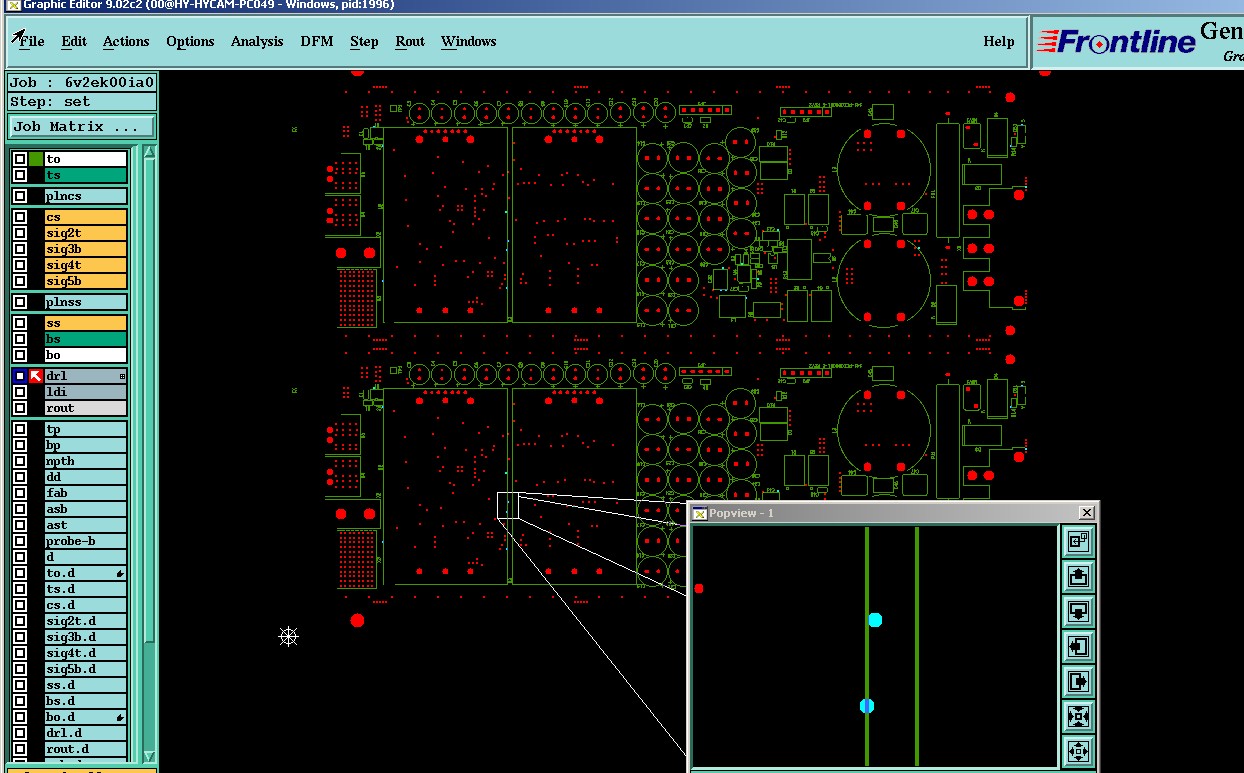This screenshot has width=1244, height=773.
Task: Click lower cyan drill point in Popview
Action: 867,706
